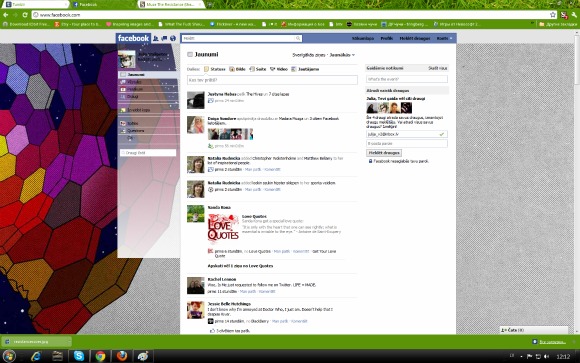Open the Jaunākās news feed sort dropdown
Screen dimensions: 580x363
342,55
